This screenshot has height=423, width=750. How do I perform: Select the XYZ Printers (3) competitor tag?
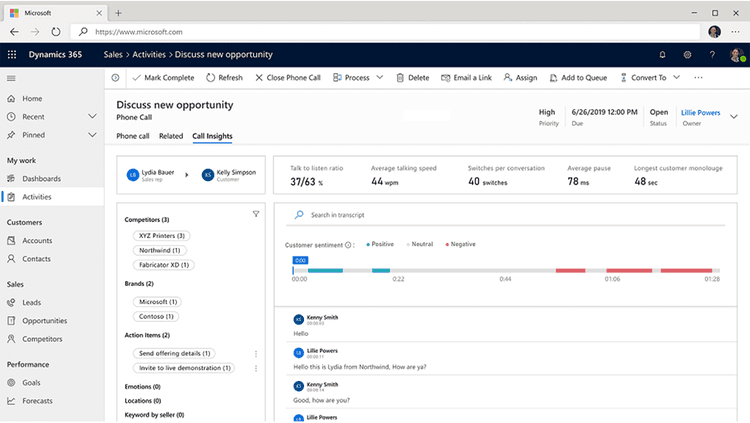coord(162,236)
